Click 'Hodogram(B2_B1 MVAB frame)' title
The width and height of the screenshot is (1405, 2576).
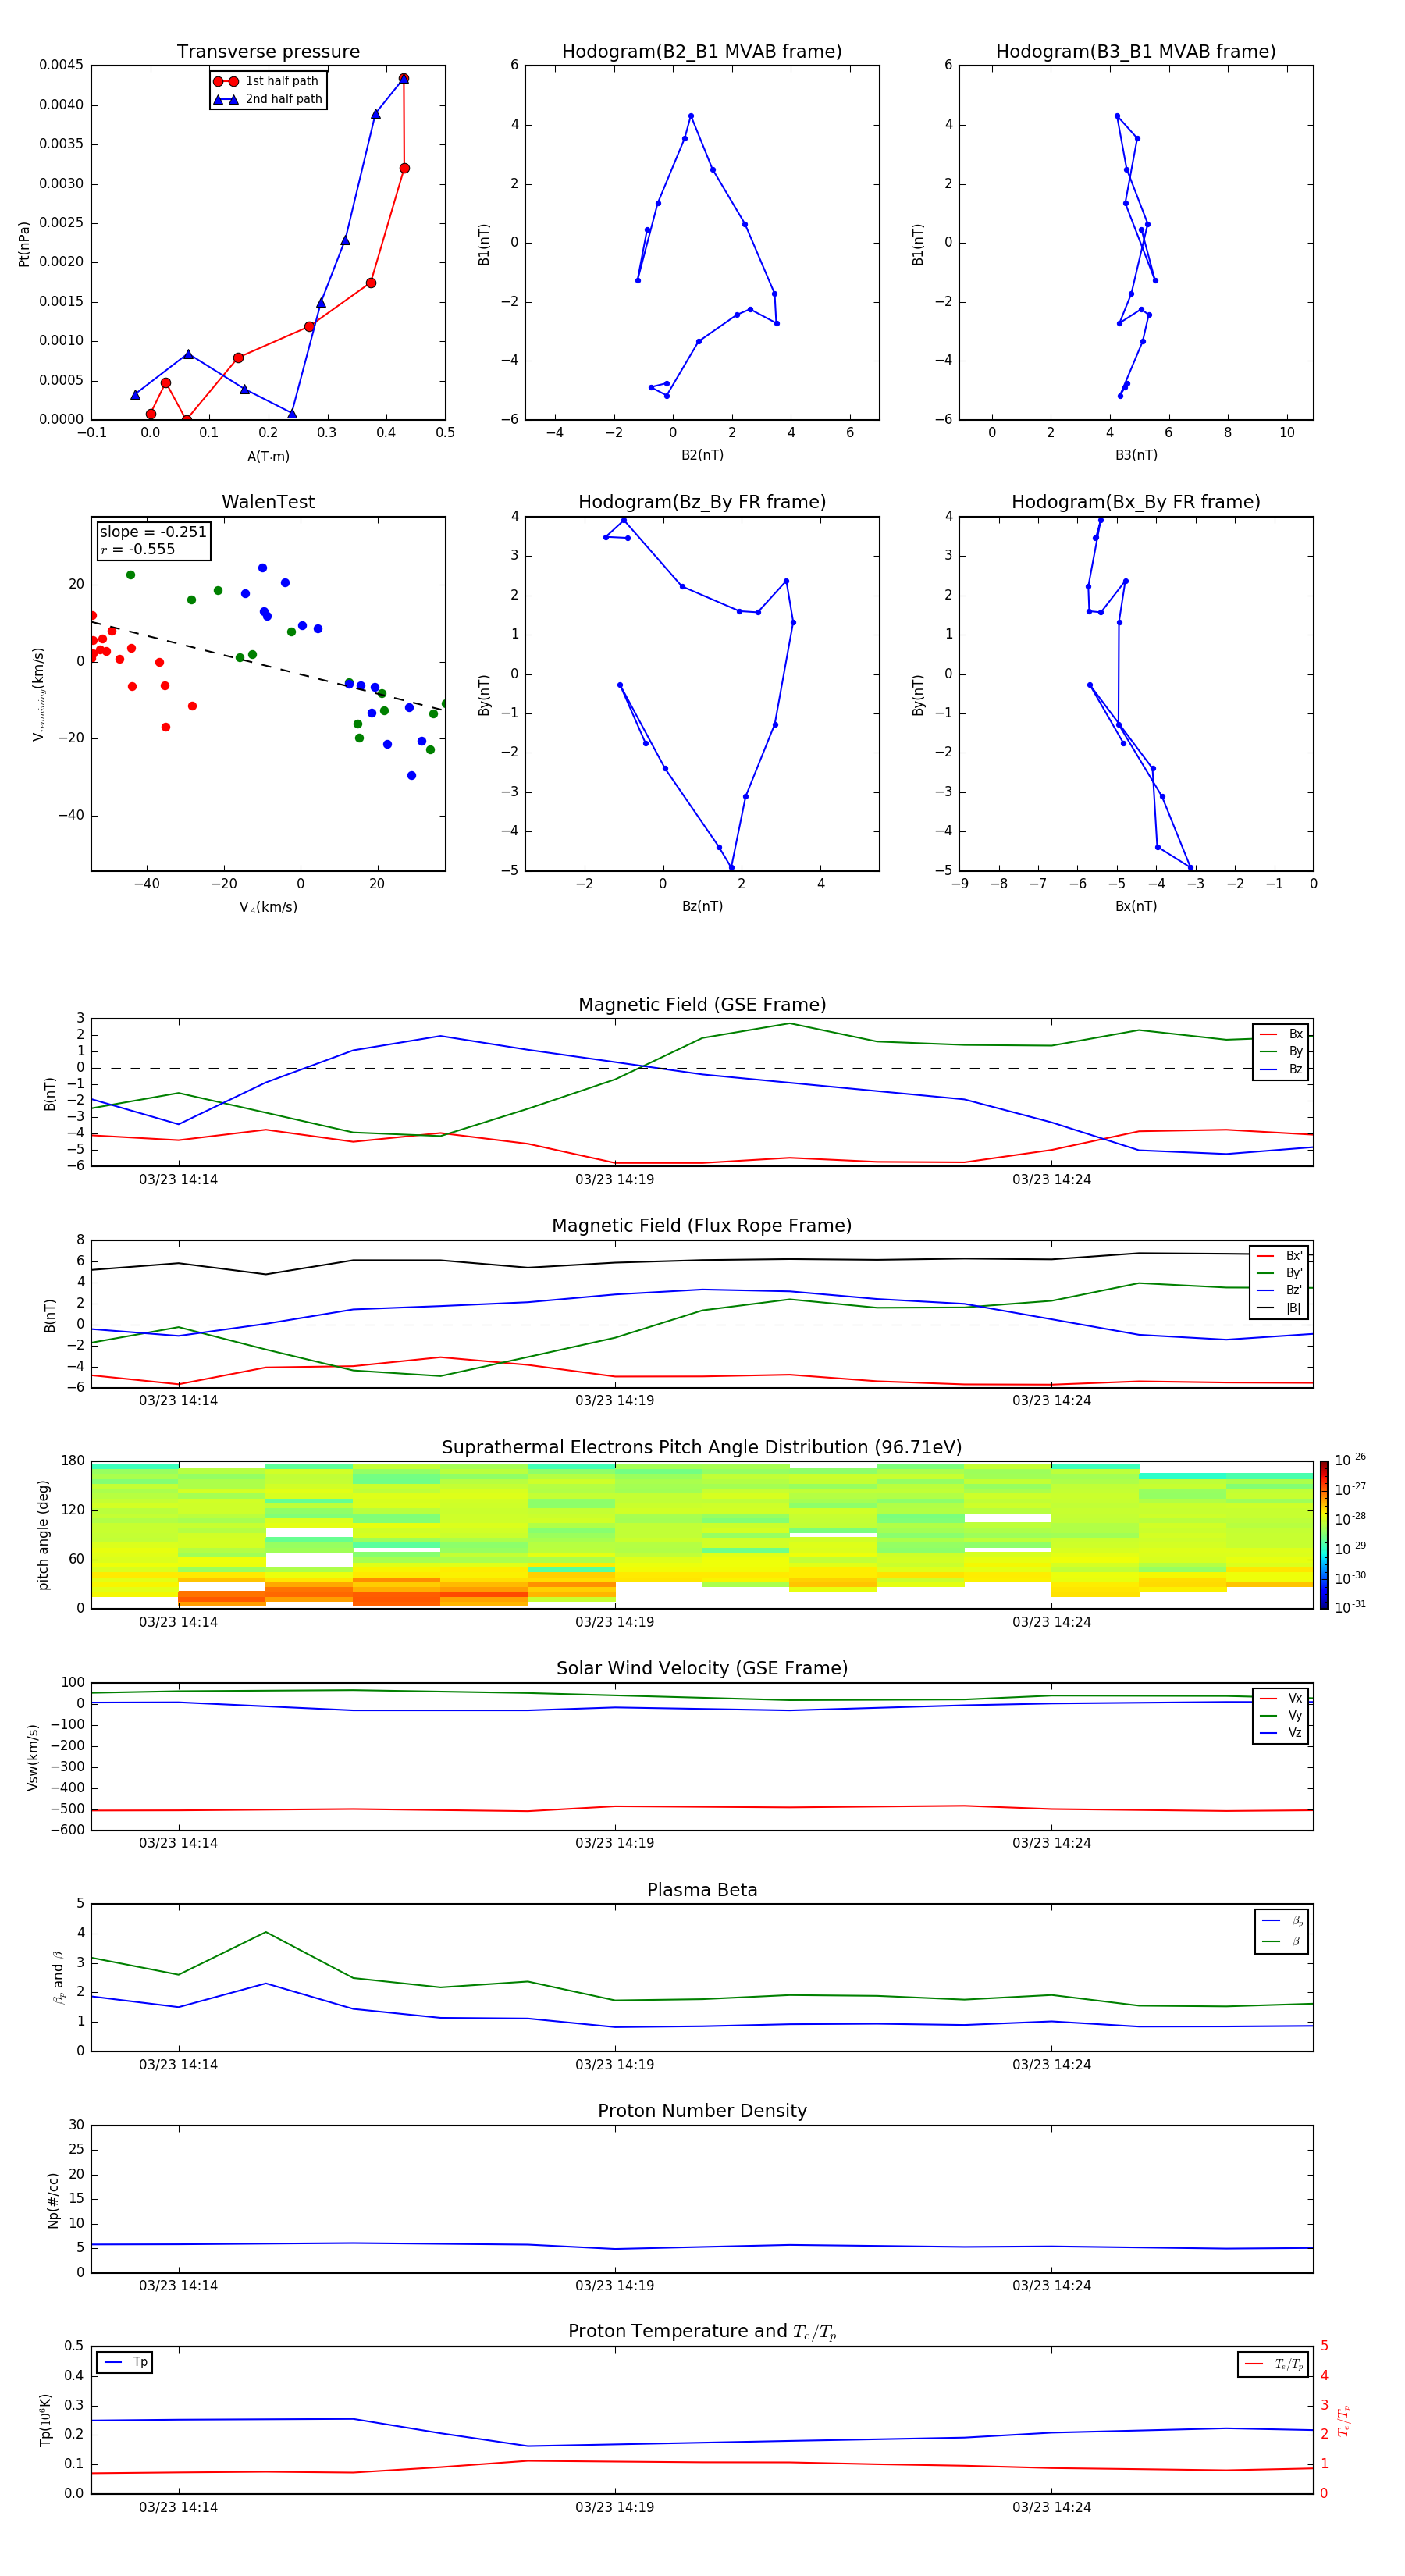point(702,52)
